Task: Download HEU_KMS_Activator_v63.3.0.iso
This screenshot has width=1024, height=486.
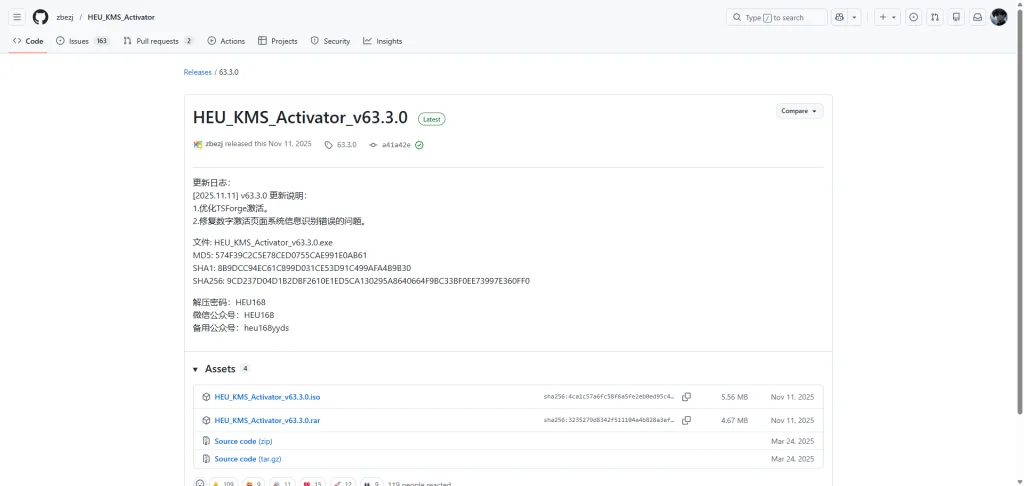Action: point(267,397)
